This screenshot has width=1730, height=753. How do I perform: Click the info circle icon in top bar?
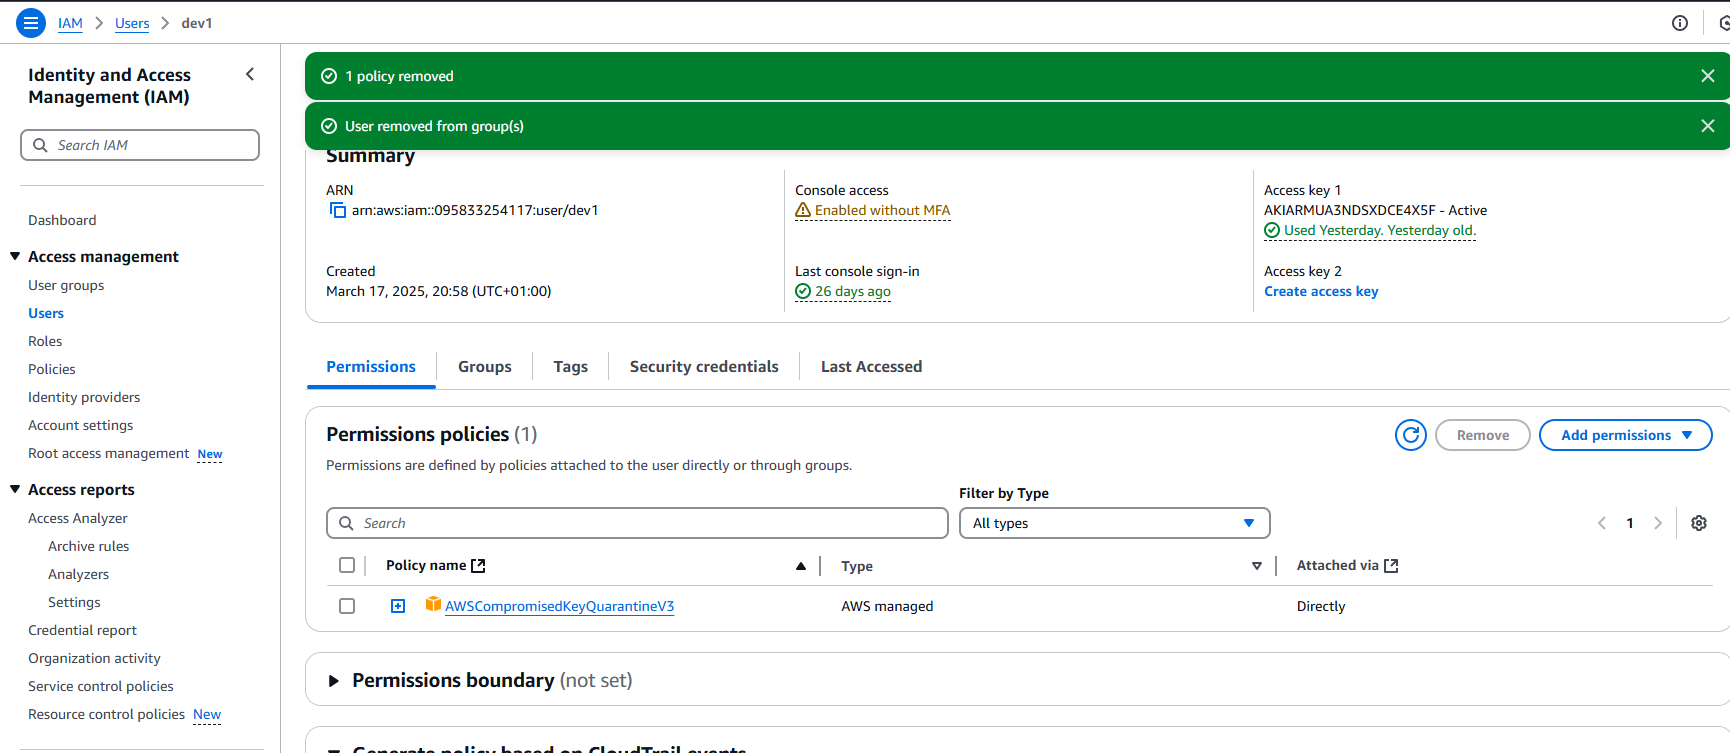tap(1680, 23)
